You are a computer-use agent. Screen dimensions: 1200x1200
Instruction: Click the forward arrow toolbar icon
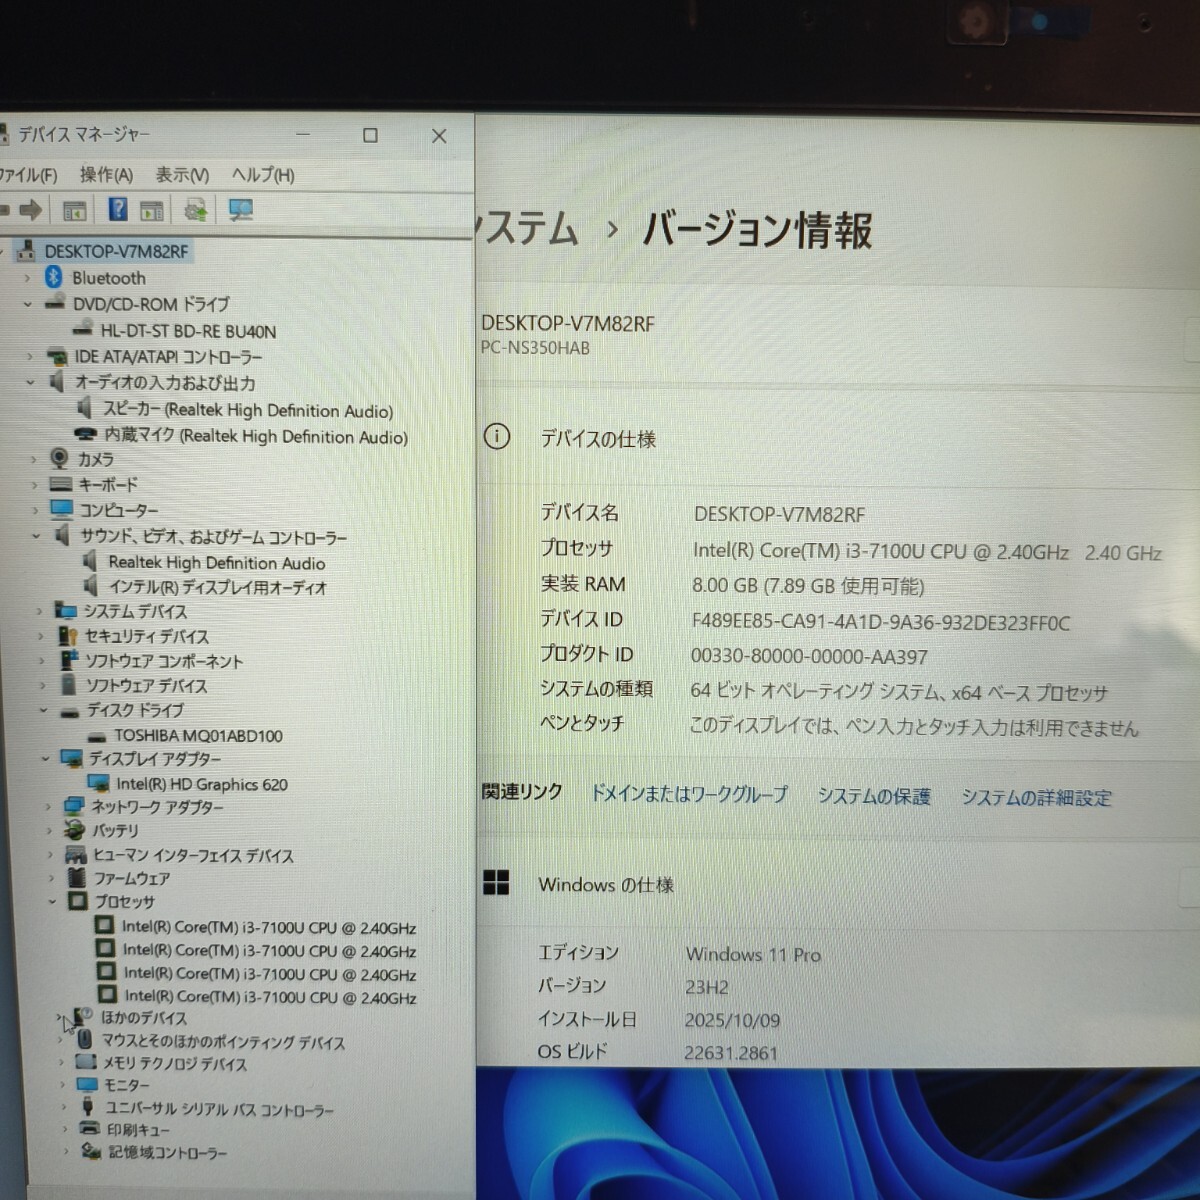pyautogui.click(x=30, y=210)
